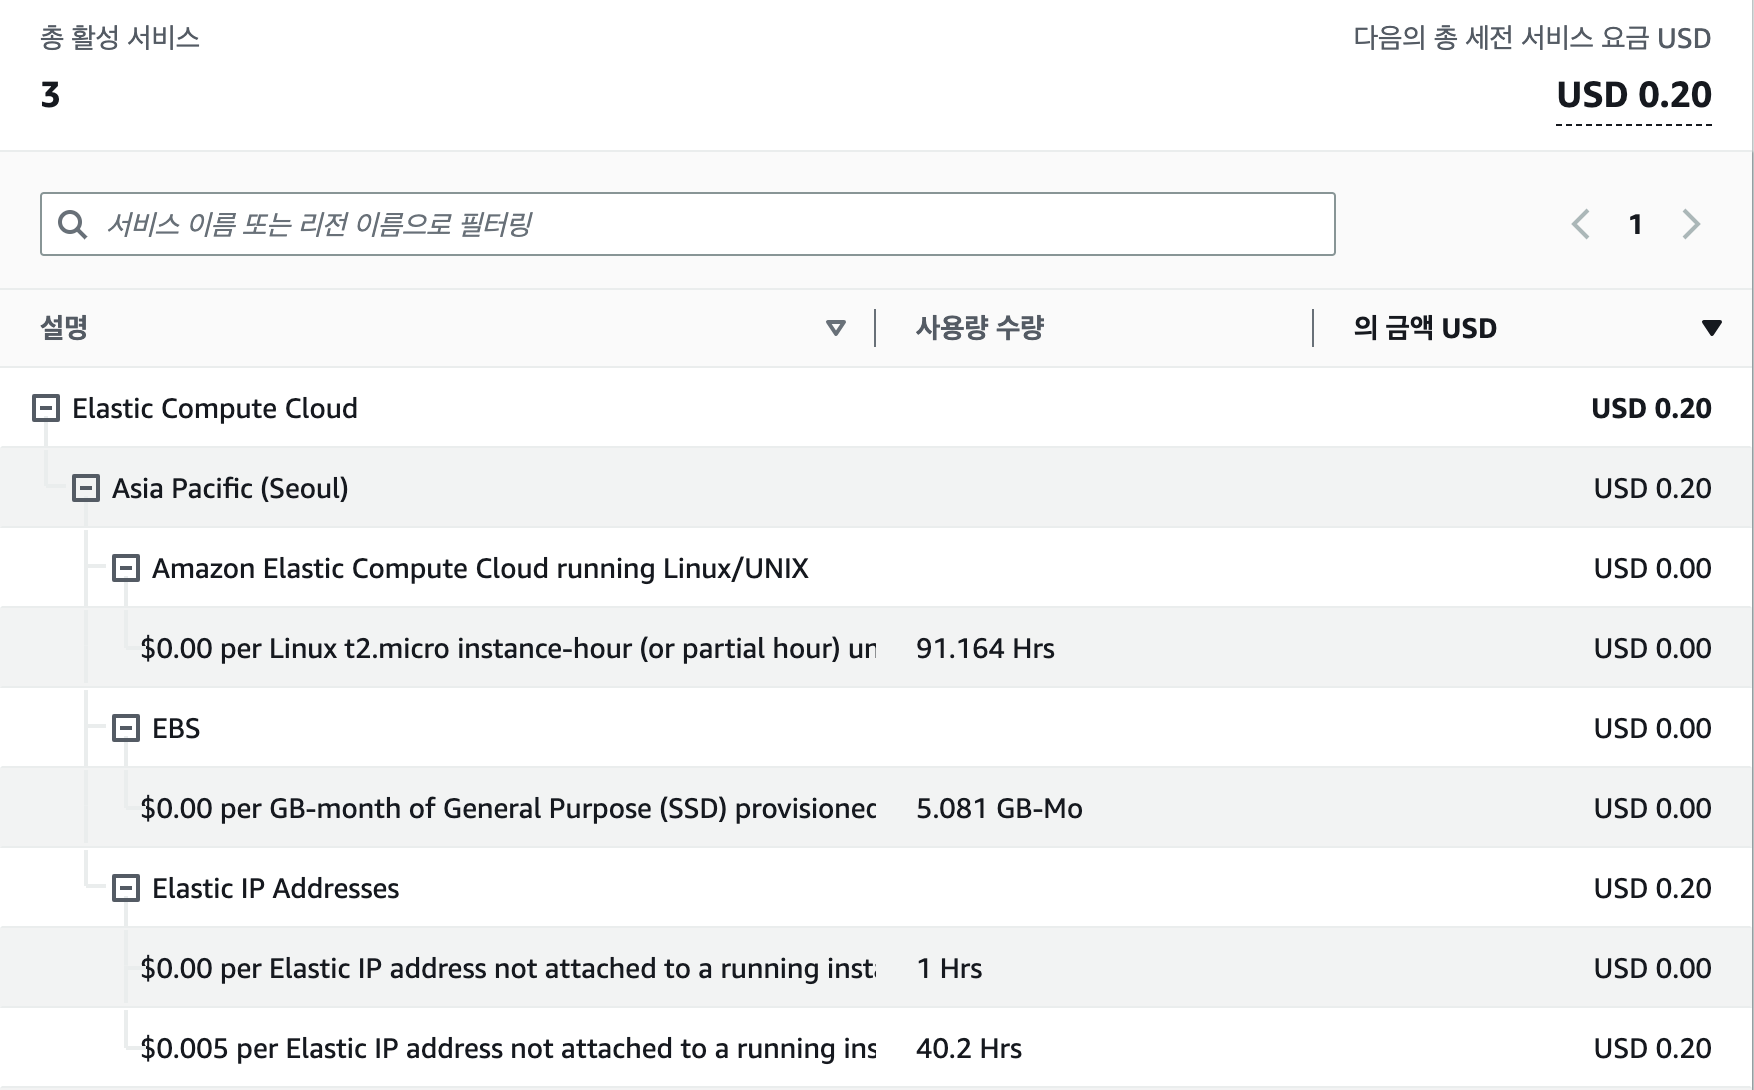Viewport: 1754px width, 1090px height.
Task: Click the 사용량 수량 column header
Action: 980,328
